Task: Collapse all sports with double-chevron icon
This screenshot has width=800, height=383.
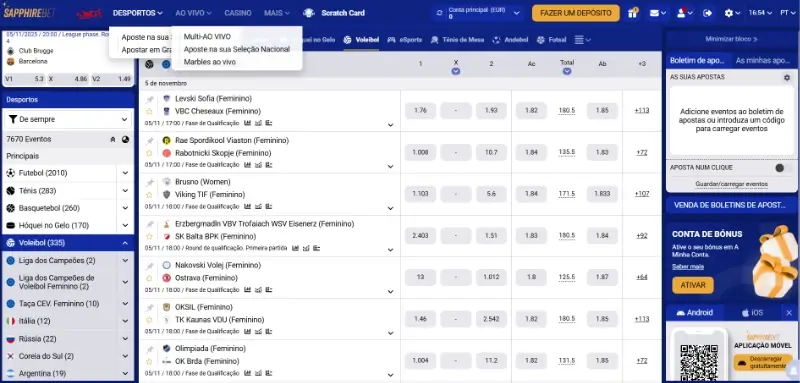Action: pyautogui.click(x=113, y=139)
